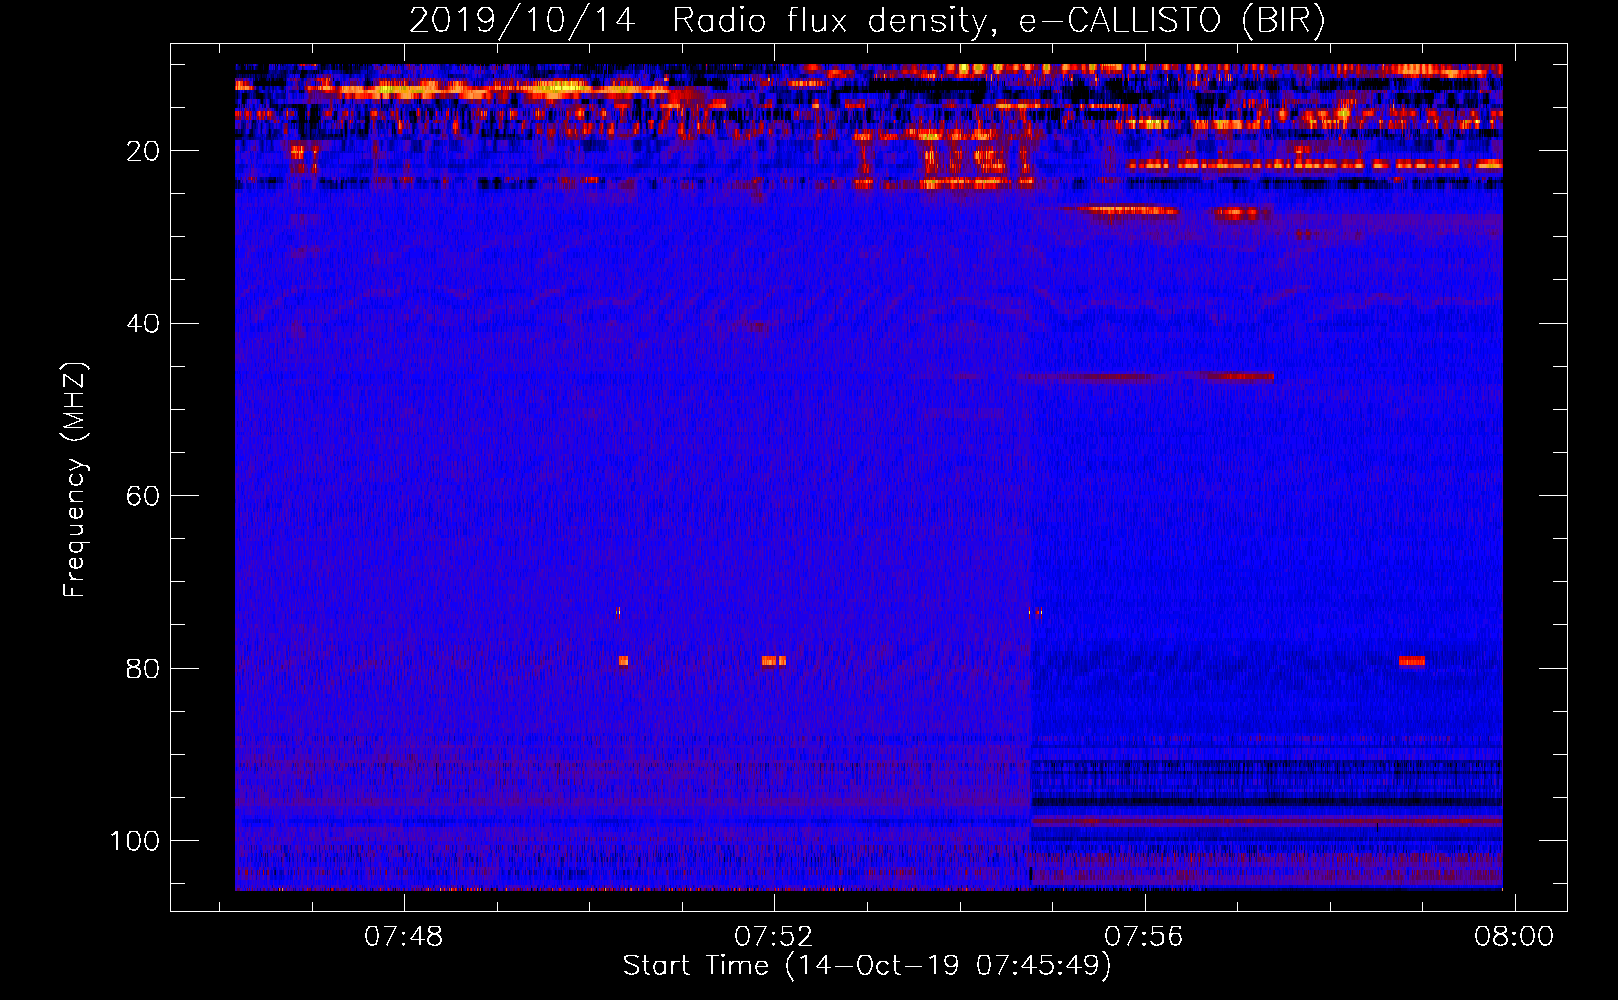
Task: Click the 100 MHz frequency label
Action: pyautogui.click(x=135, y=840)
